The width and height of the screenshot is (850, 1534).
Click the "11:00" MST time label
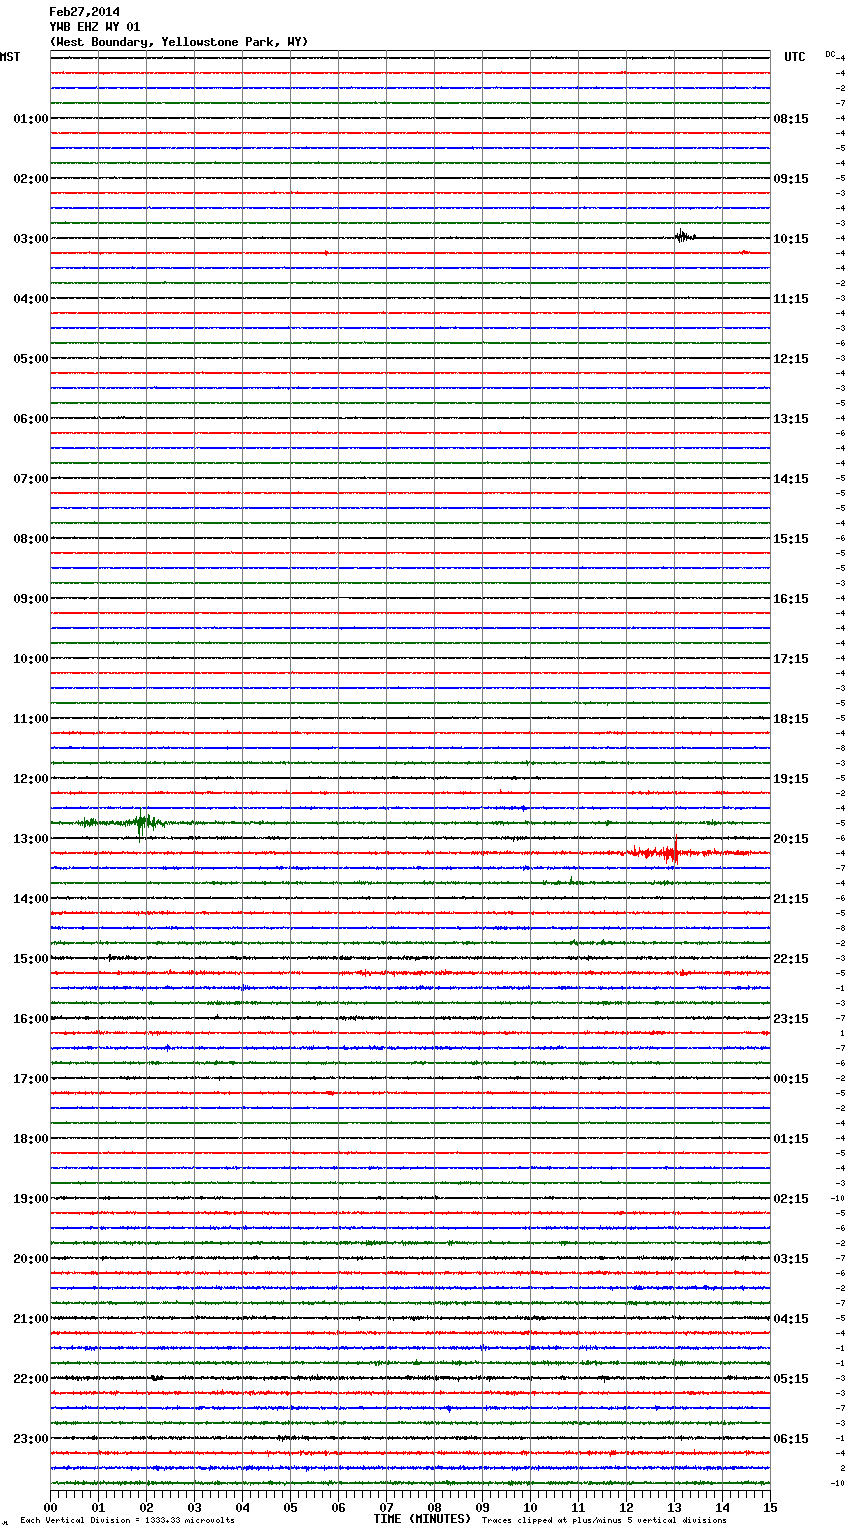pos(31,719)
